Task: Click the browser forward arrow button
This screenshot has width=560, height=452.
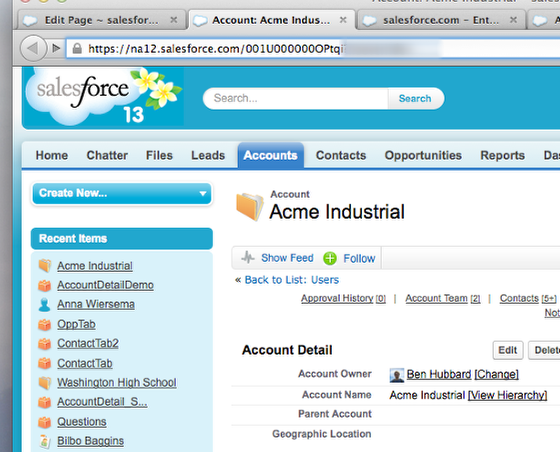Action: tap(56, 48)
